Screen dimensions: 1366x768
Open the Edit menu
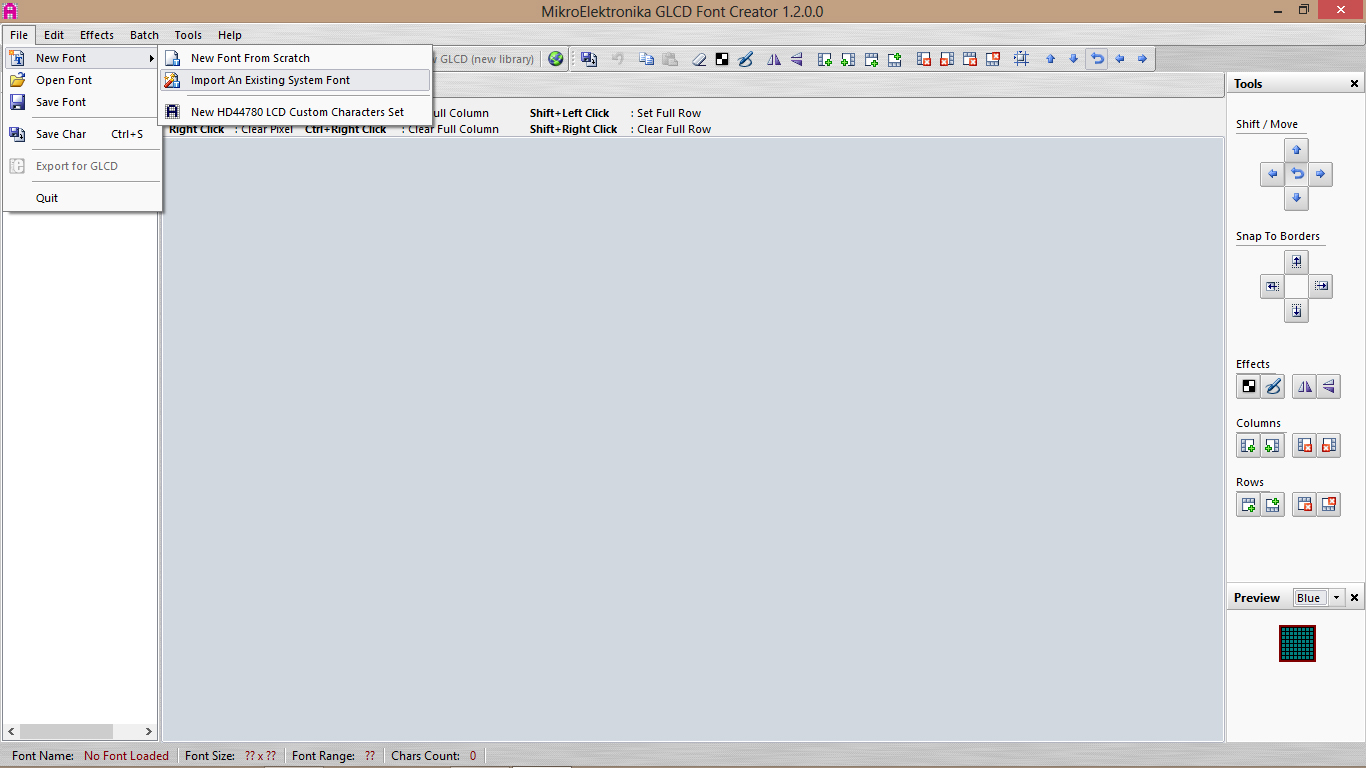click(54, 35)
